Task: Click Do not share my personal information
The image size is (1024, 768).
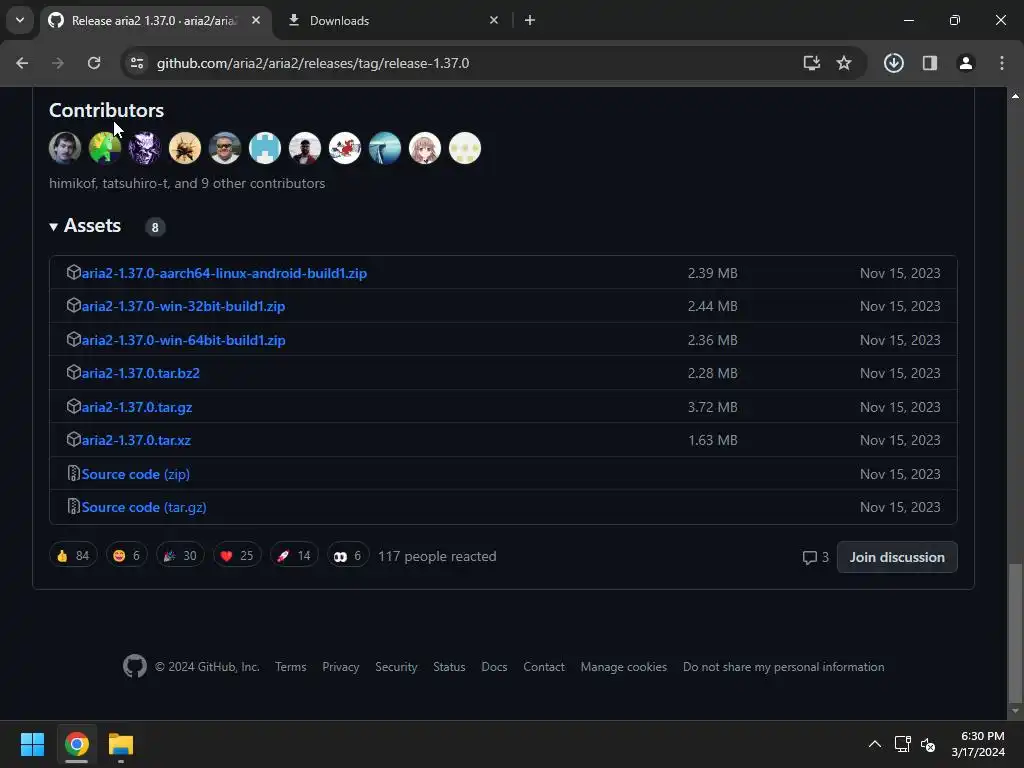Action: [x=784, y=667]
